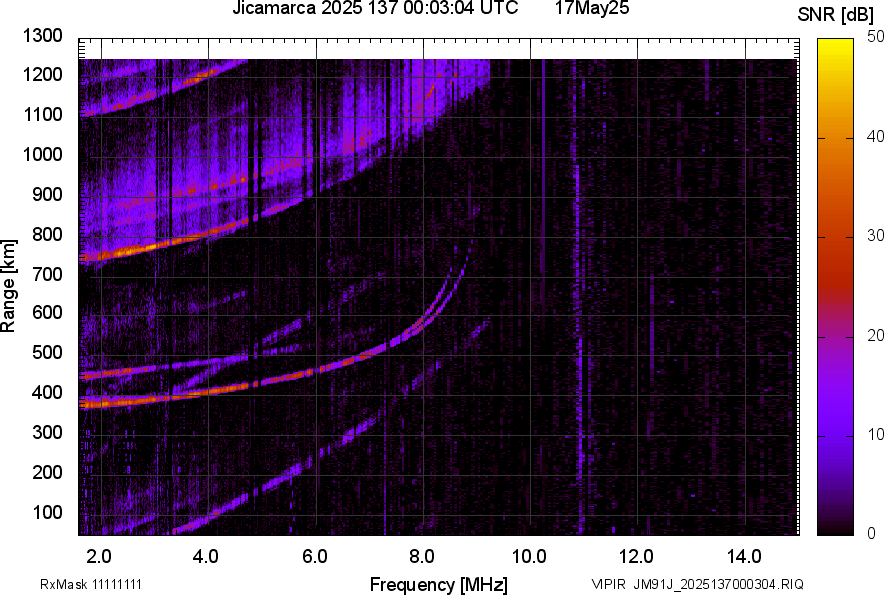Click the orange 40 dB region of the colorbar
Screen dimensions: 884x595
point(836,138)
